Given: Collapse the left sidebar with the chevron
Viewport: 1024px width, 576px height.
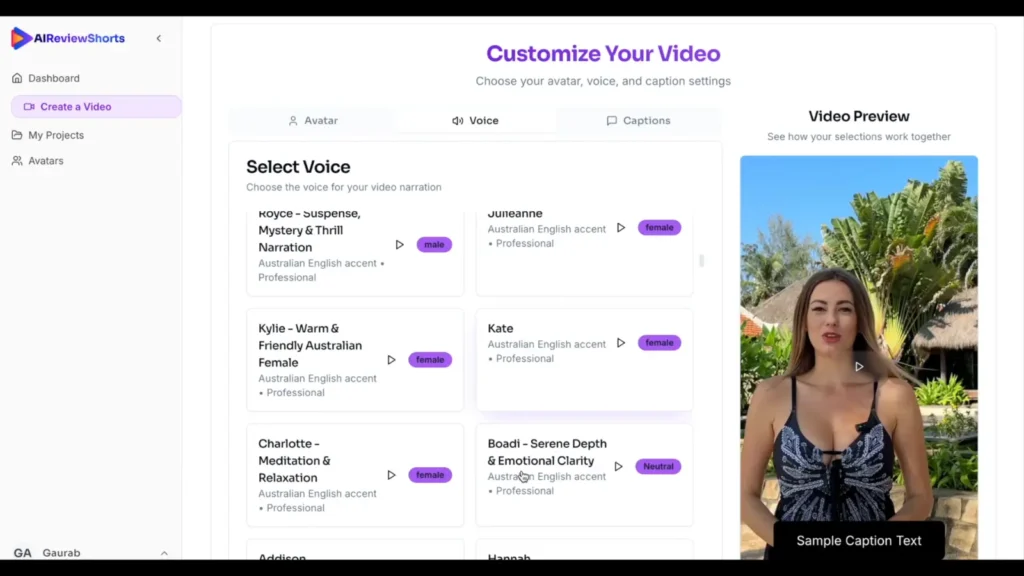Looking at the screenshot, I should (x=158, y=37).
